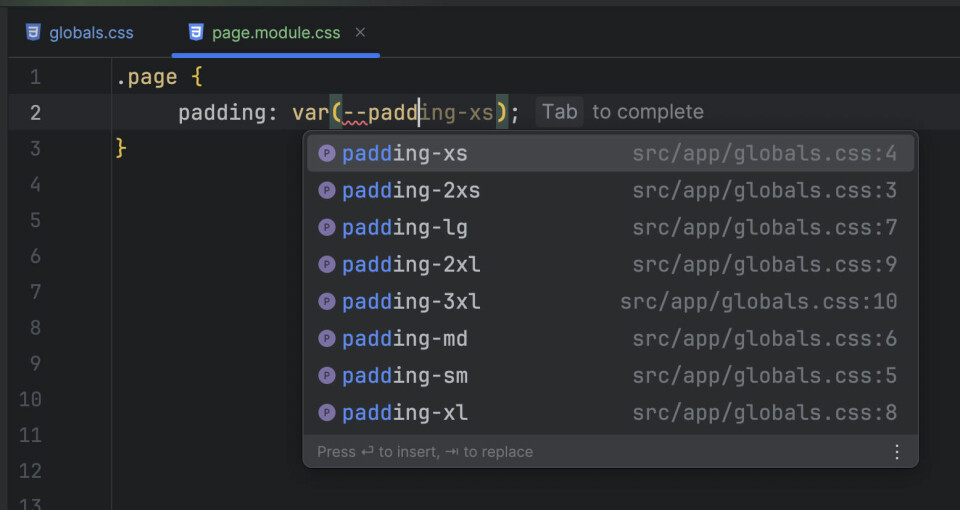Choose padding-2xl completion suggestion

click(610, 264)
